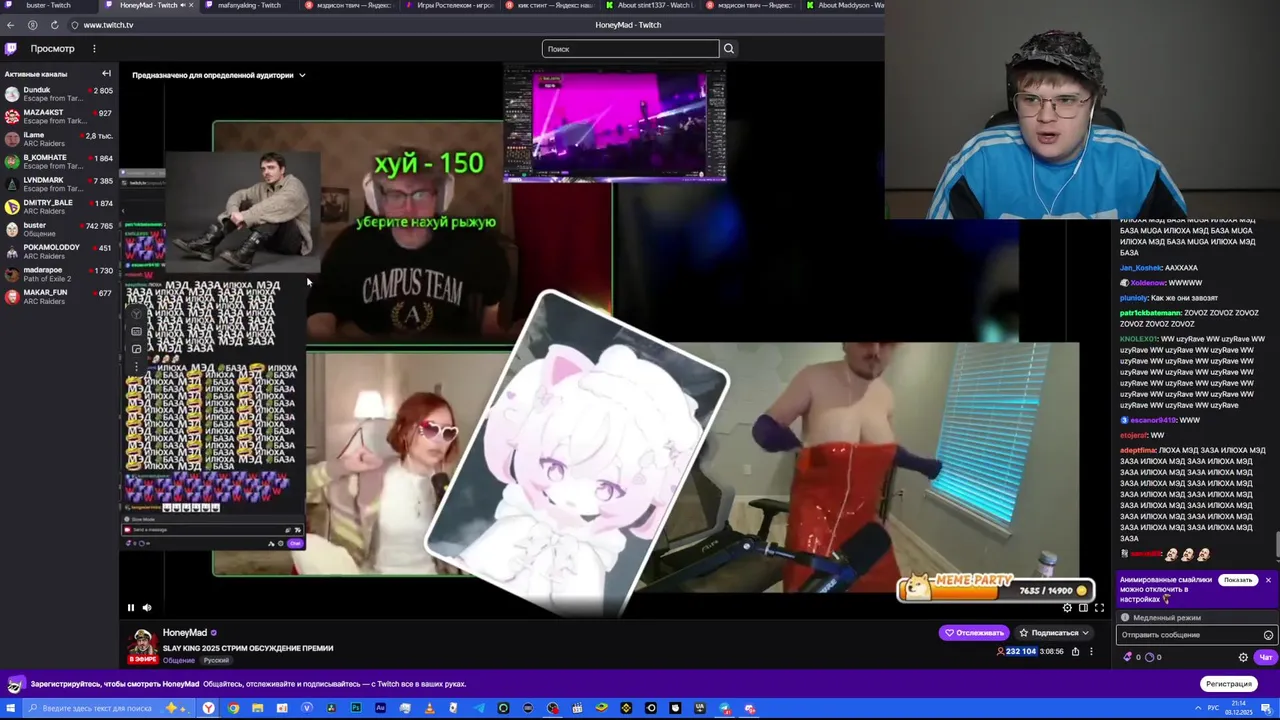Open Telegram from the taskbar
1280x720 pixels.
(479, 708)
